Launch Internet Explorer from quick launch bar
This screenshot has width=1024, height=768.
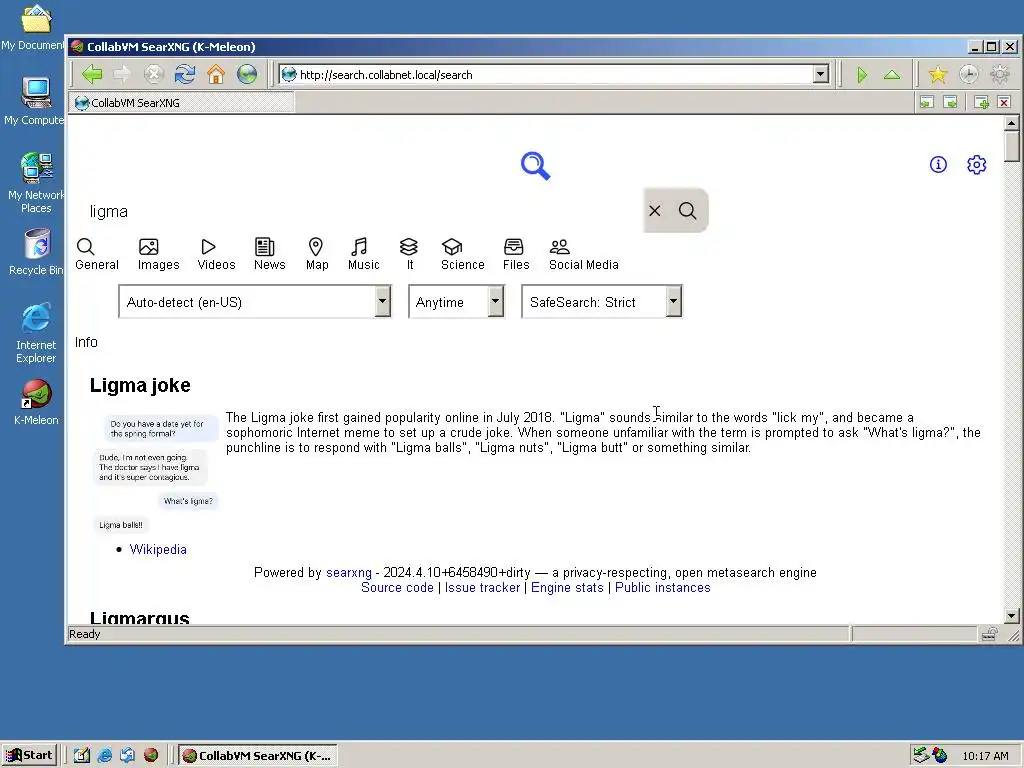pyautogui.click(x=104, y=756)
